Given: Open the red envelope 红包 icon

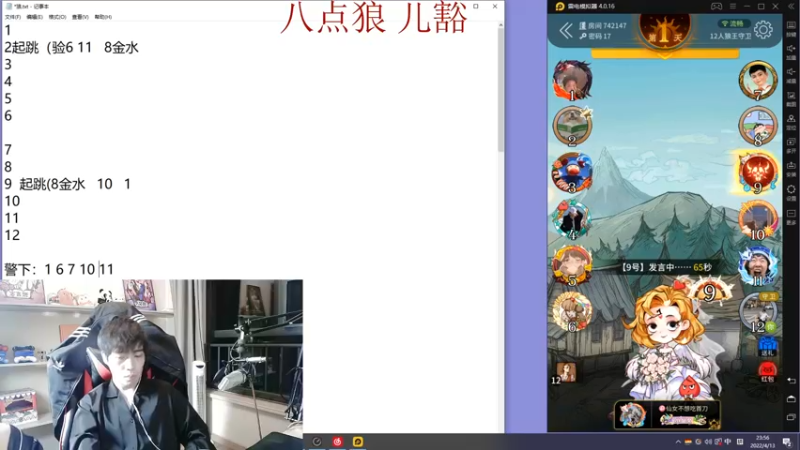Looking at the screenshot, I should coord(767,372).
